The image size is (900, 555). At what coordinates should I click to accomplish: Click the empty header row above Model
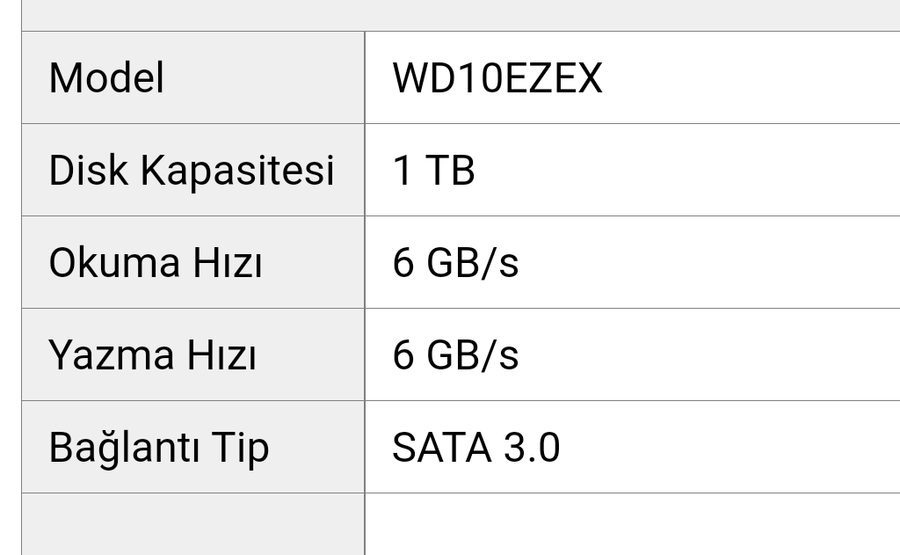460,14
